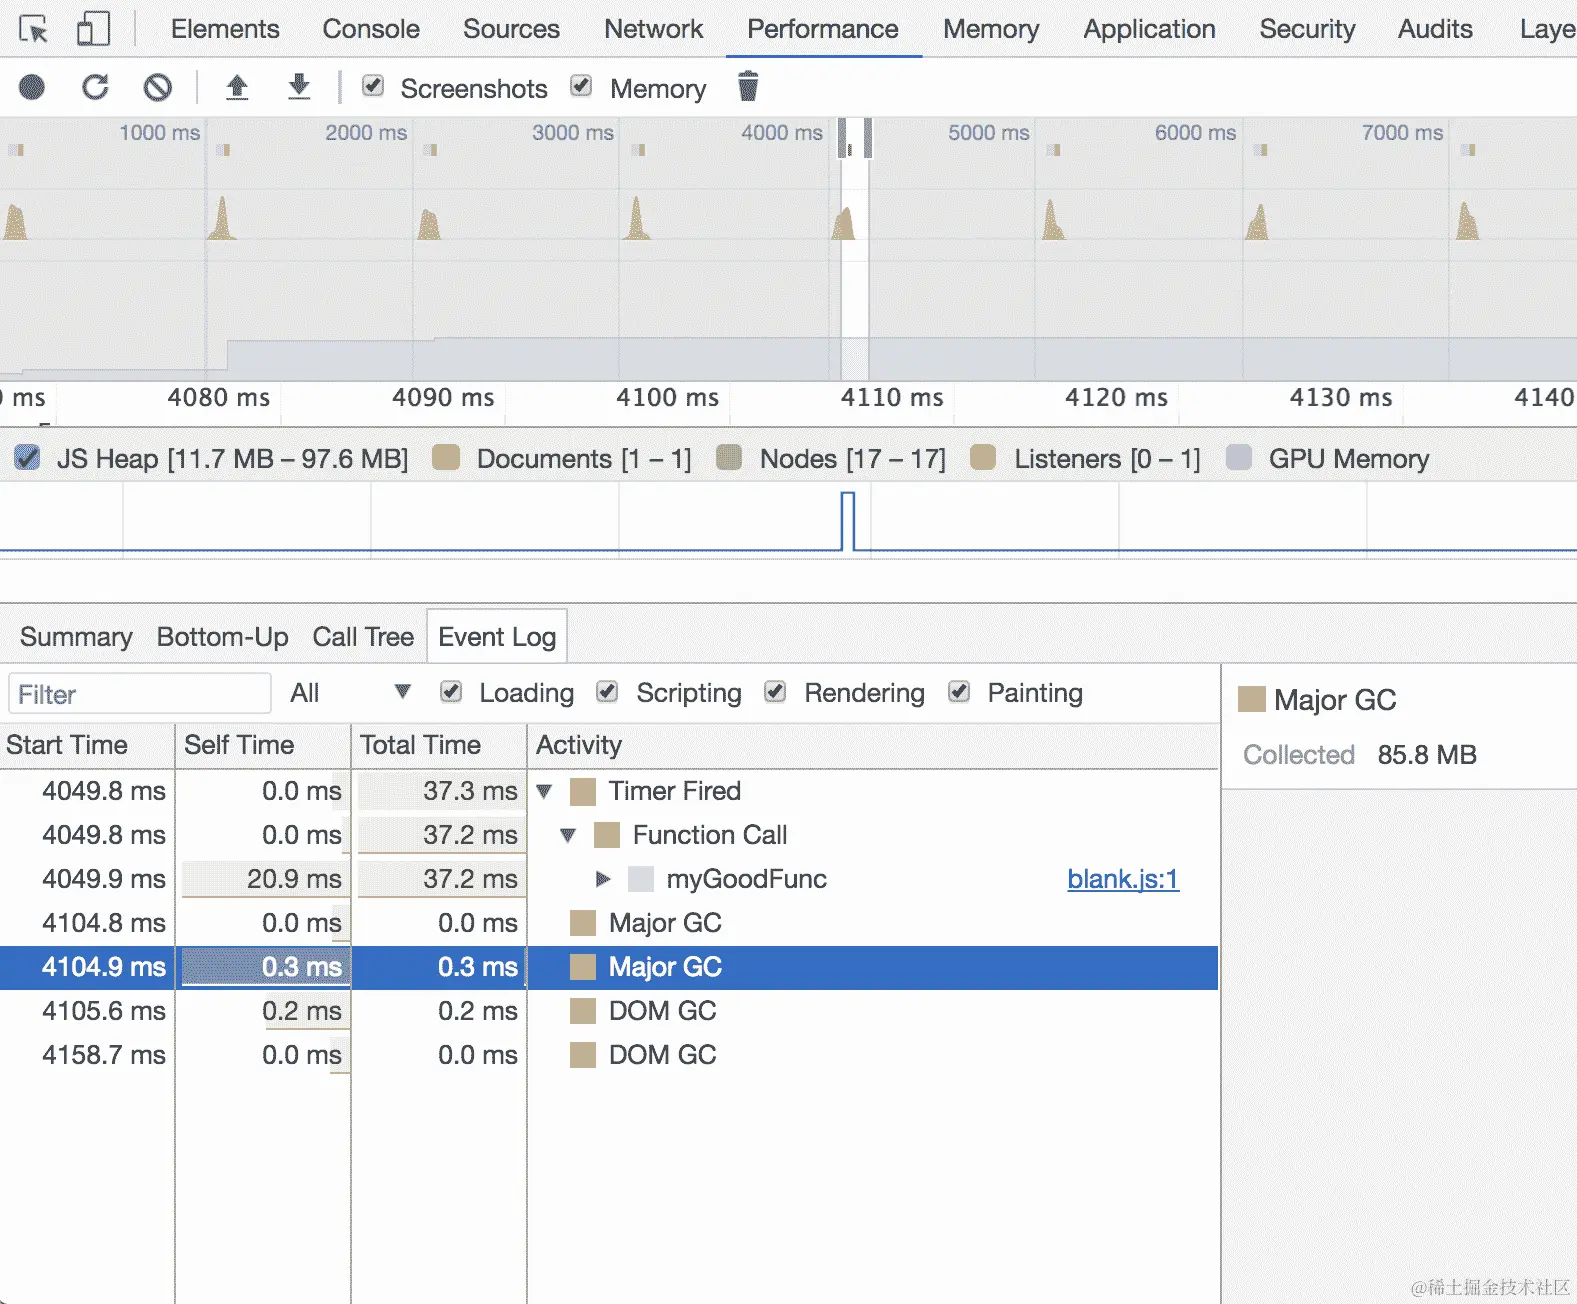
Task: Sort by the Activity column header
Action: pos(873,745)
